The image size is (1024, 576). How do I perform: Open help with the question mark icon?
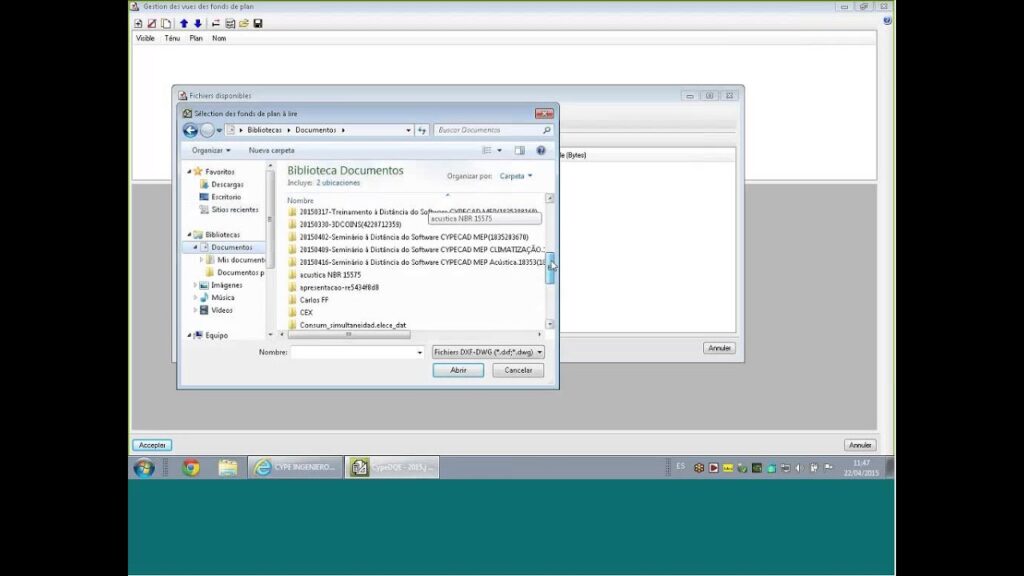point(541,150)
